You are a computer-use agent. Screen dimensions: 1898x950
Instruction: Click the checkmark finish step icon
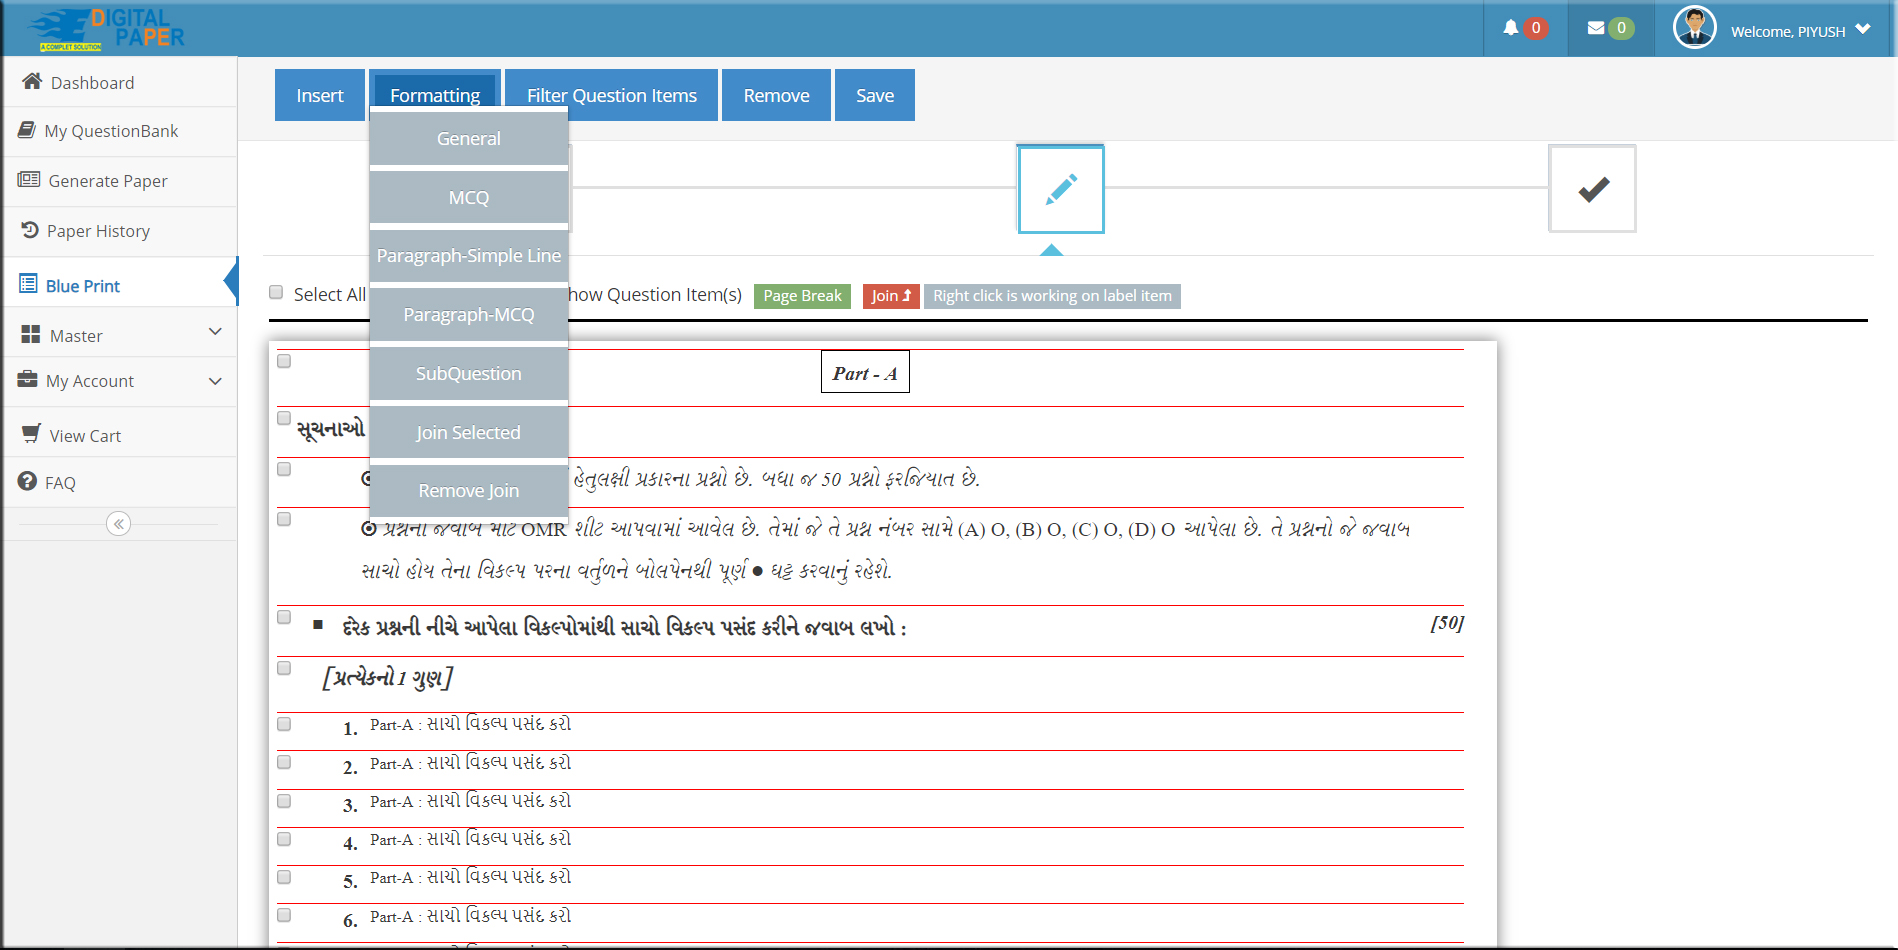pos(1592,189)
